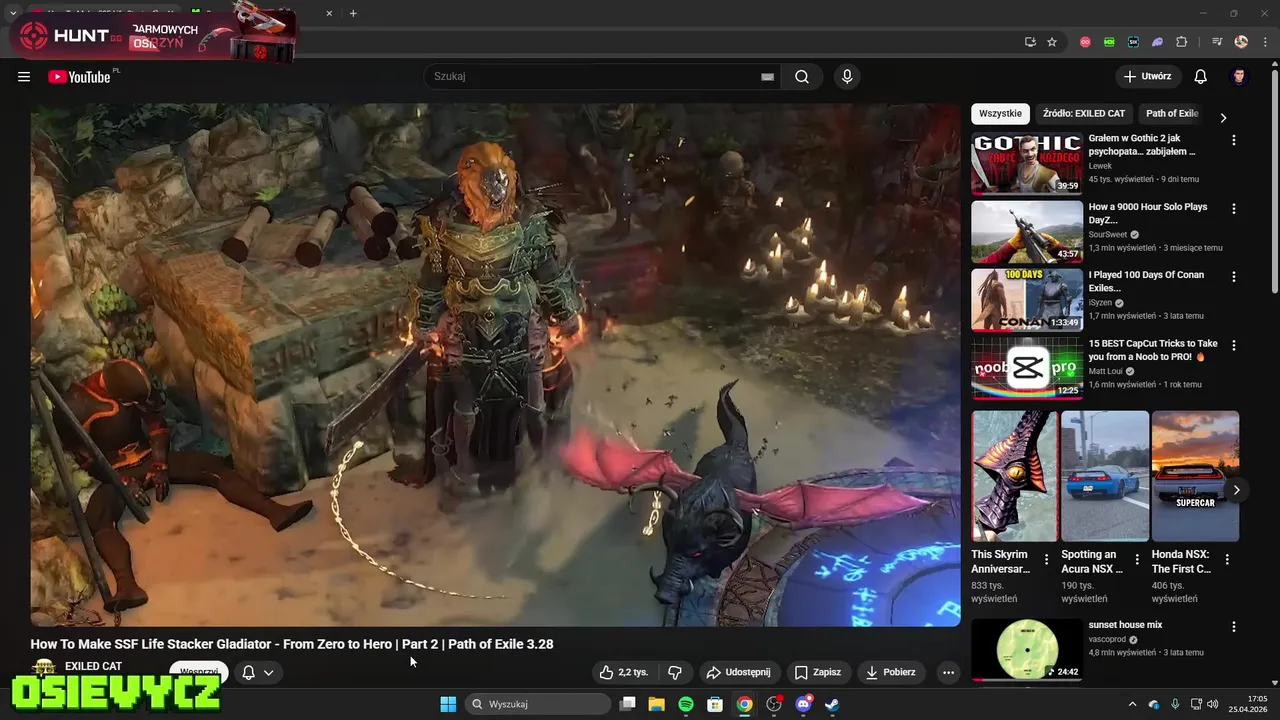Open options for Conan Exiles video
The height and width of the screenshot is (720, 1280).
tap(1233, 276)
